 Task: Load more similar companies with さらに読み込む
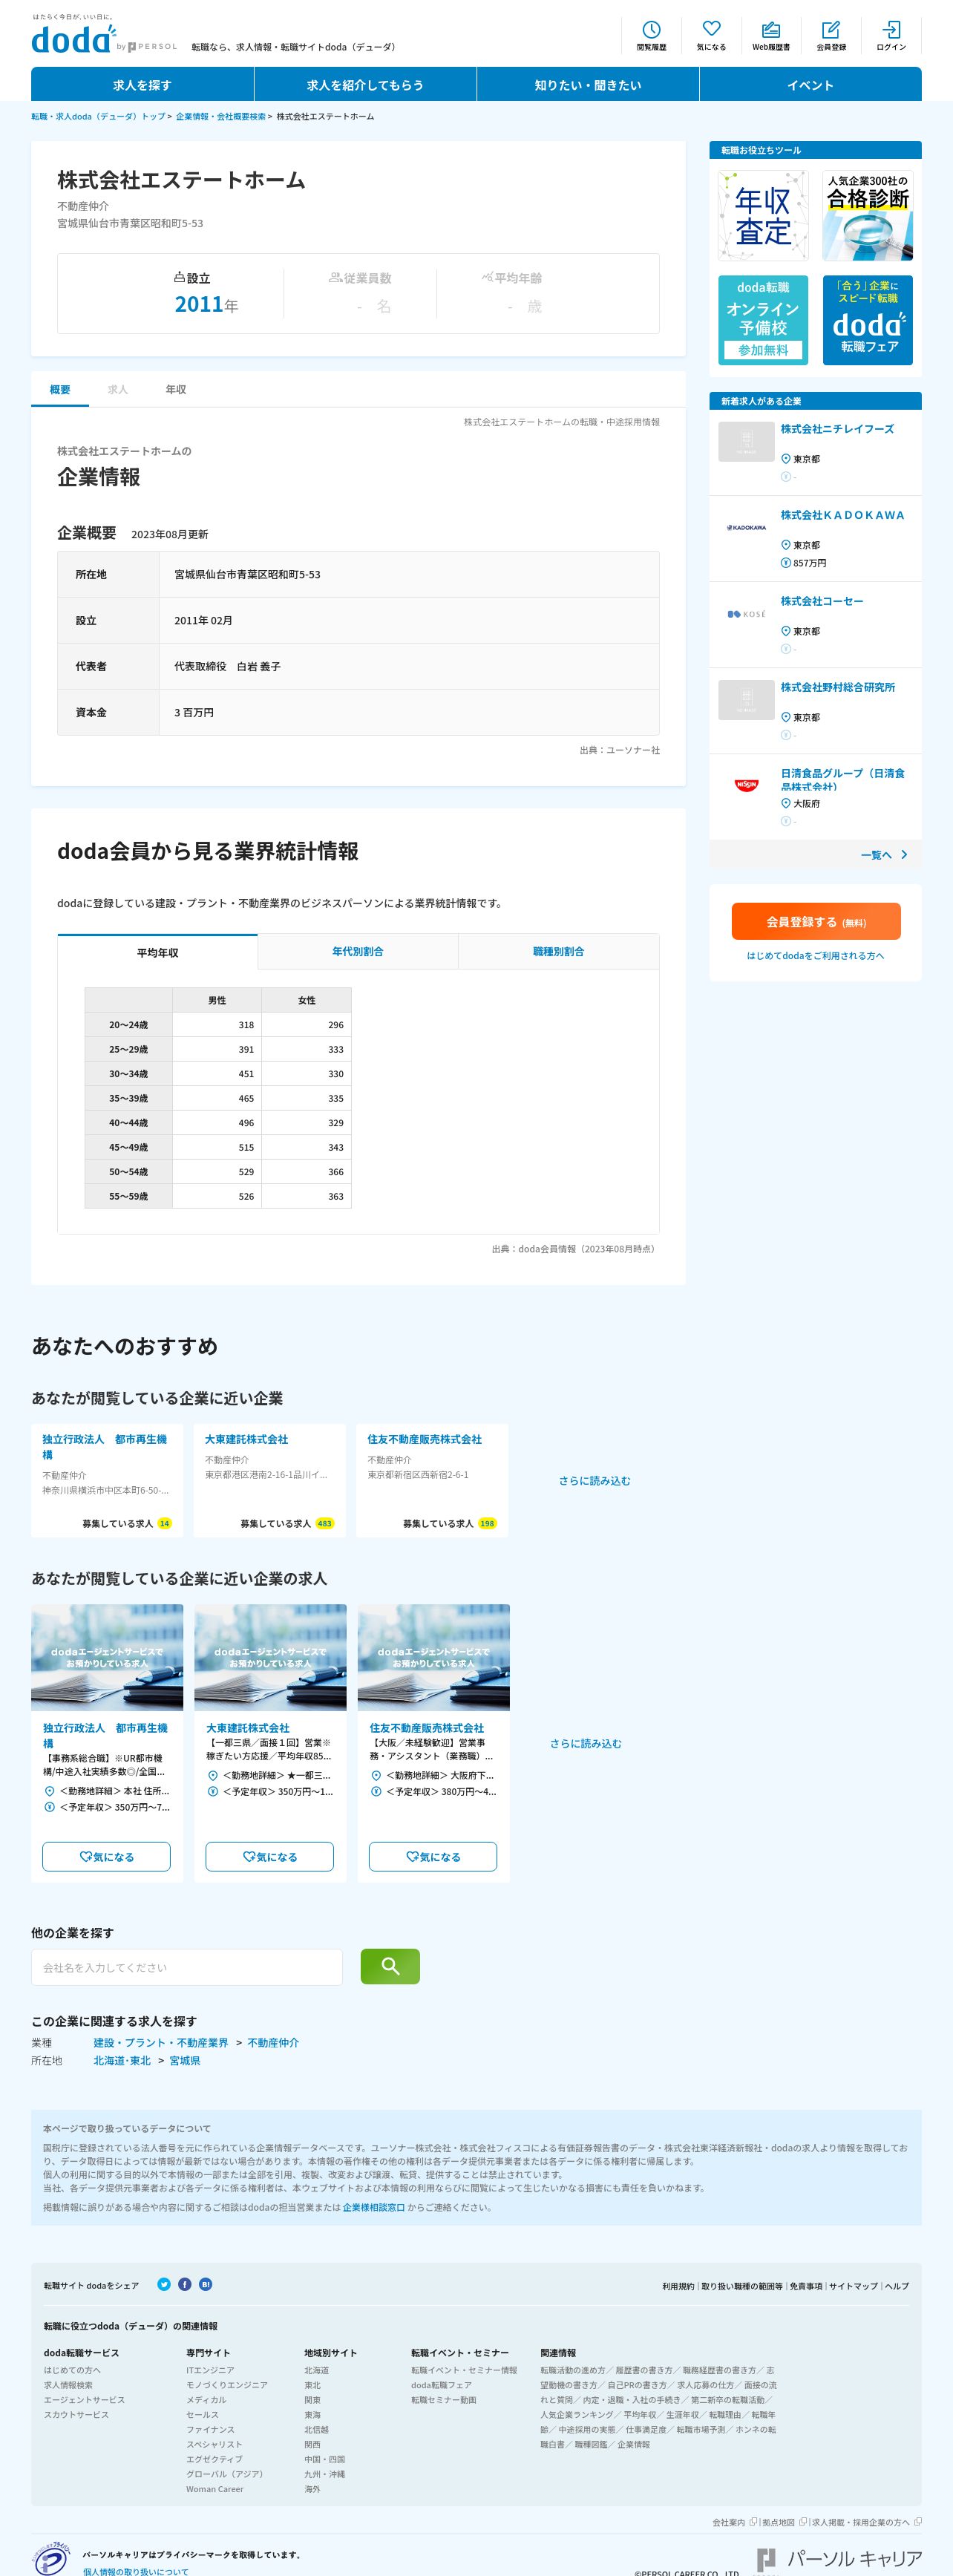click(594, 1480)
